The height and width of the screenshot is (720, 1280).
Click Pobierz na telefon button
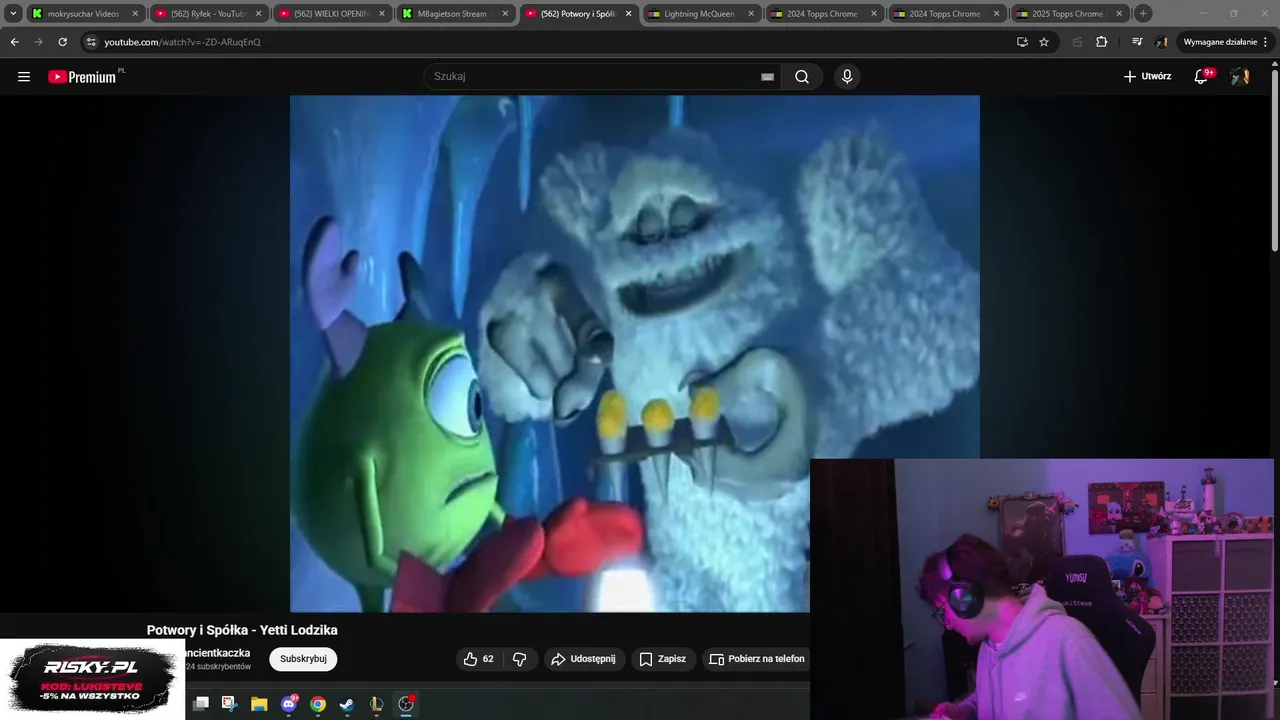pyautogui.click(x=756, y=659)
